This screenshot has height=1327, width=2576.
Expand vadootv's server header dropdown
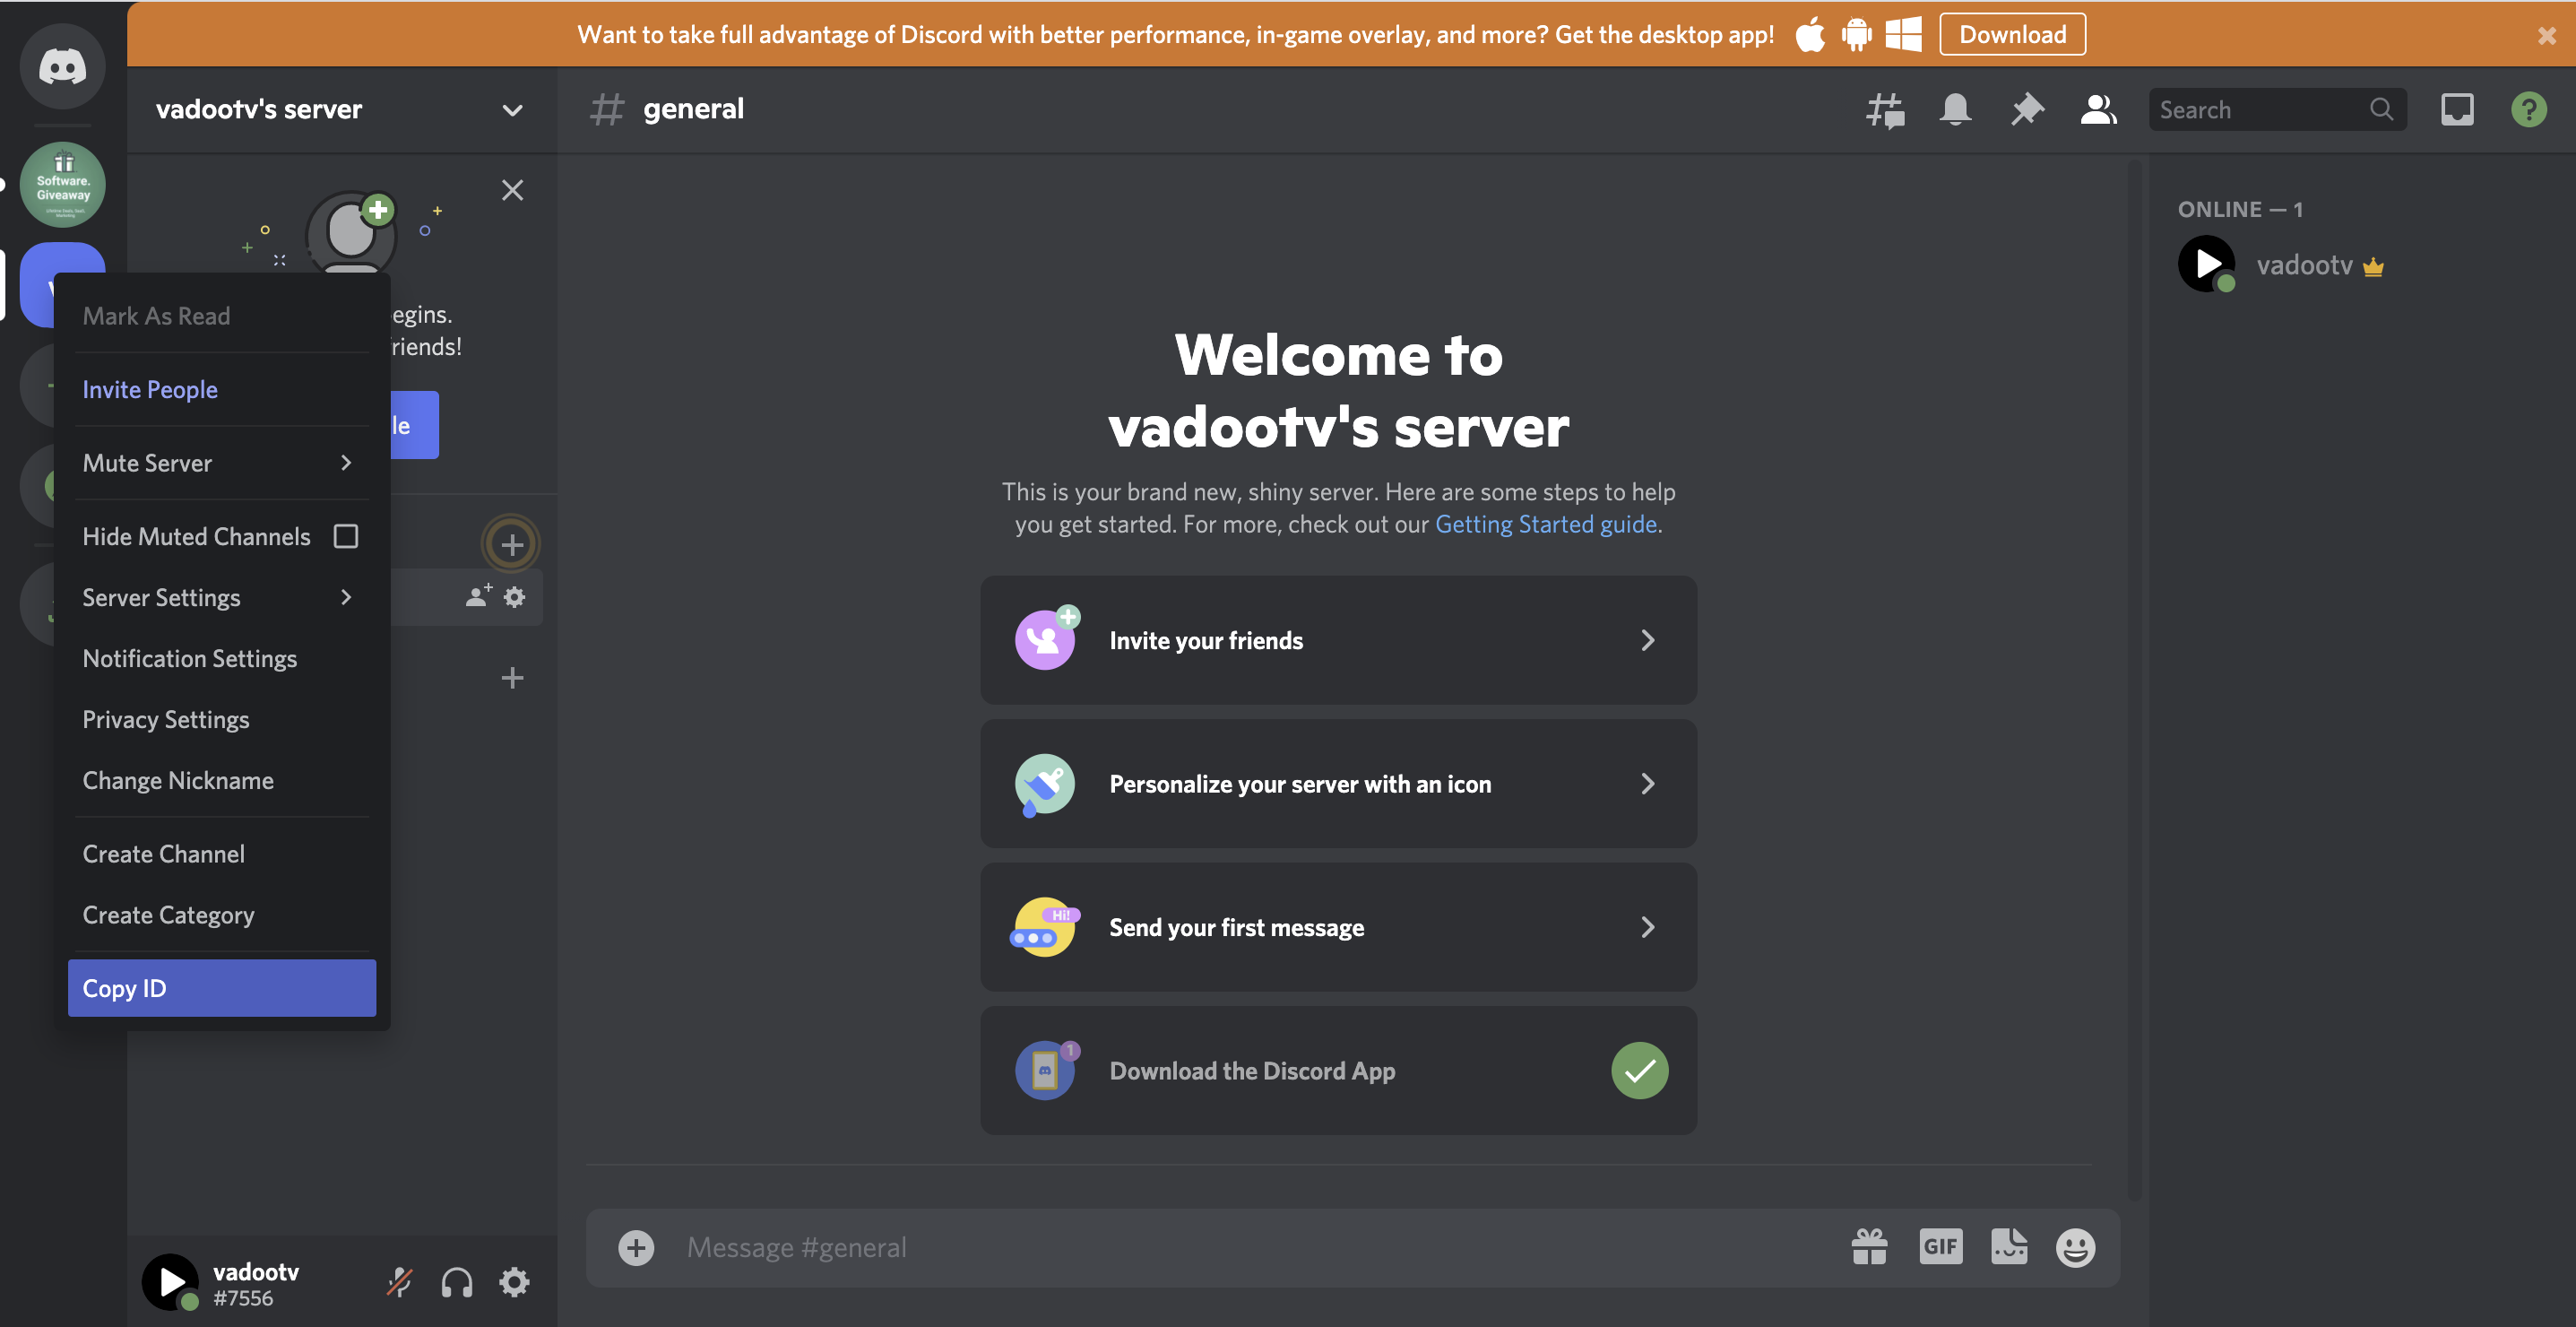512,110
